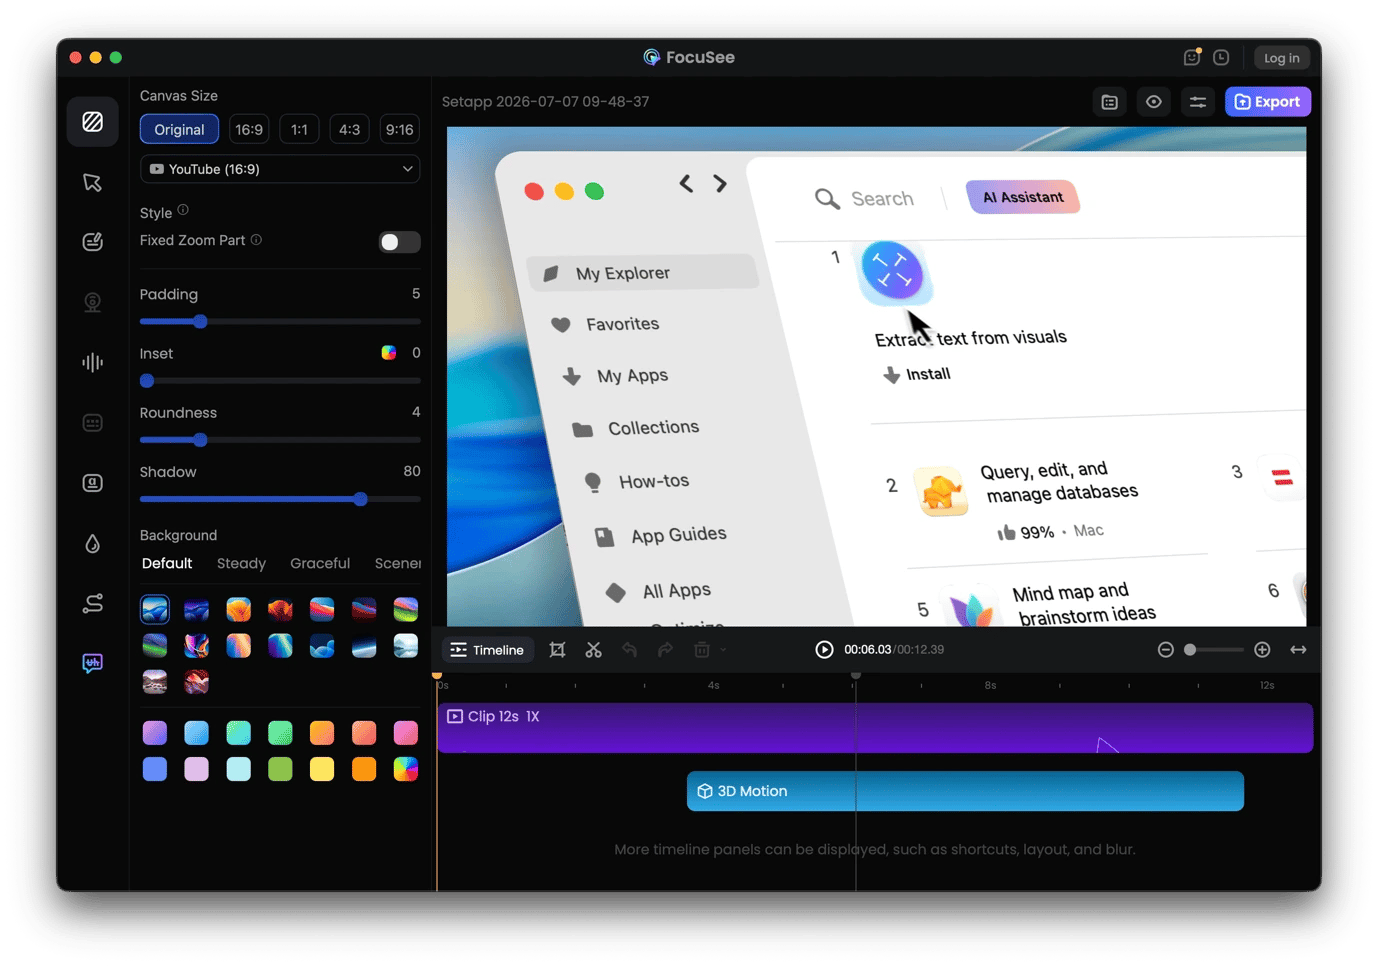The height and width of the screenshot is (966, 1378).
Task: Open the captions speech-bubble sidebar icon
Action: tap(93, 663)
